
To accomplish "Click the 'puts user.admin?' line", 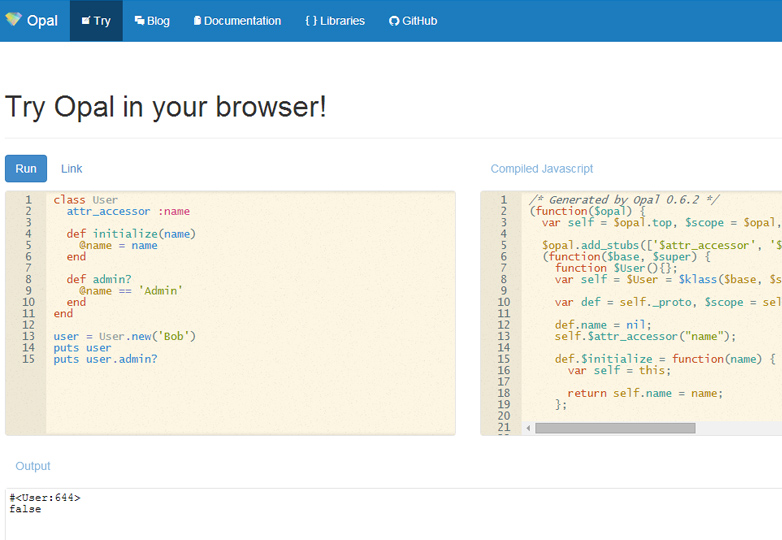I will coord(105,359).
